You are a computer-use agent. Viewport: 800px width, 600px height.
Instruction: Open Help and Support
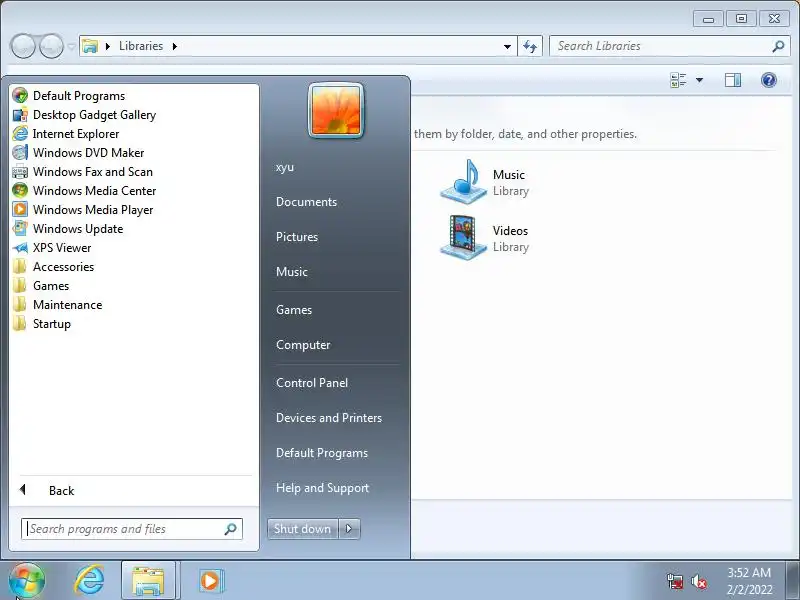(x=322, y=488)
